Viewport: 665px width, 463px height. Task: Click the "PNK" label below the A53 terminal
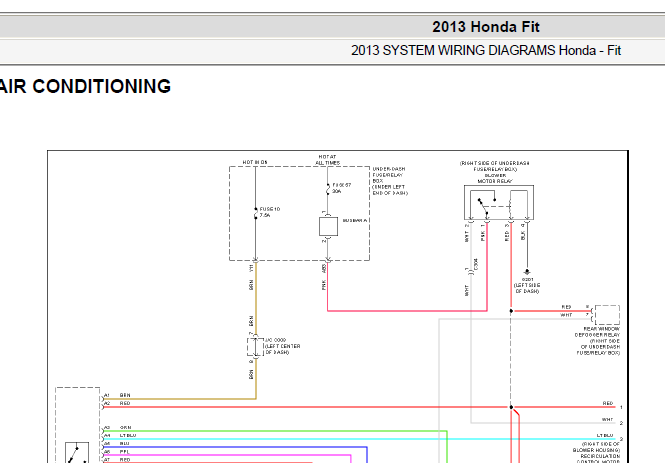[324, 285]
